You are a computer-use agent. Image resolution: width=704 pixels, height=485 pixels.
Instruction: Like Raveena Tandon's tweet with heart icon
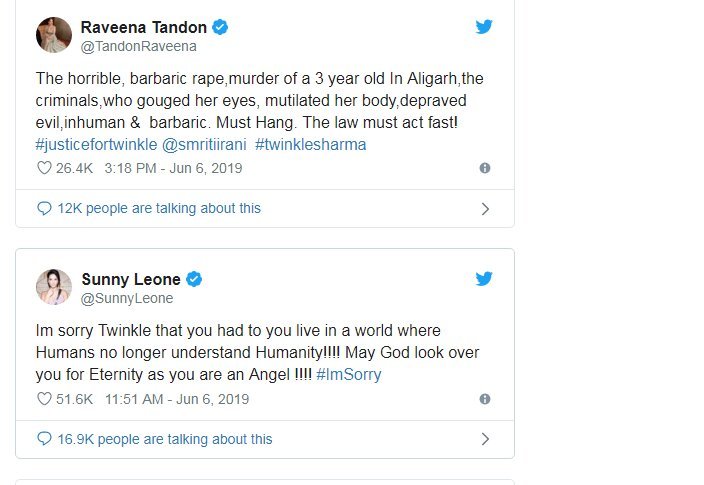43,168
